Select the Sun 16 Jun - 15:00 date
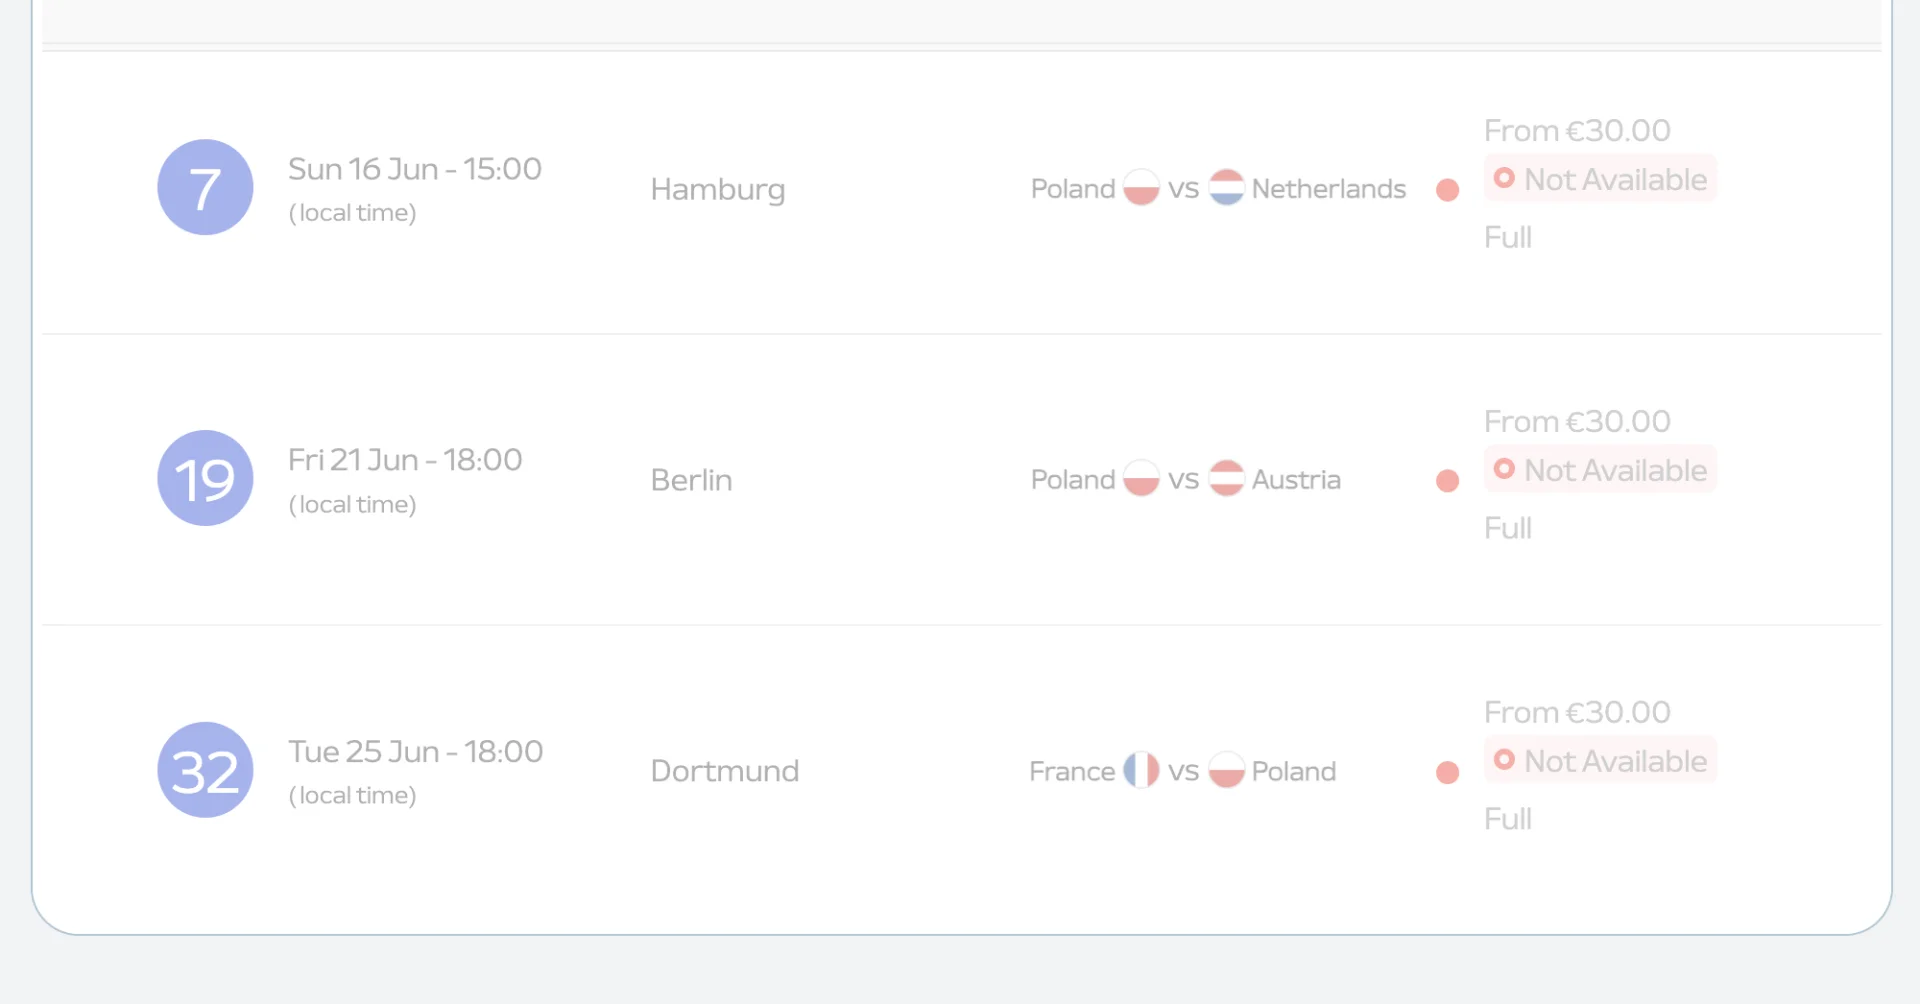 point(415,169)
